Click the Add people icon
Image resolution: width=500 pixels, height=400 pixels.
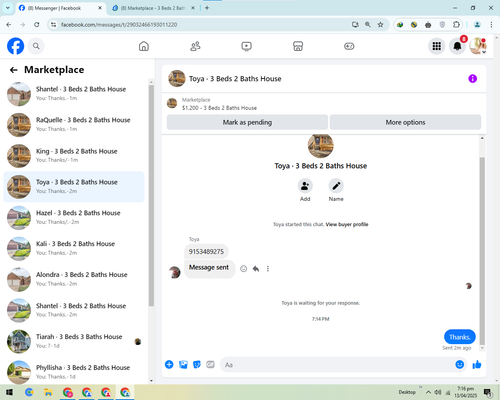[305, 186]
